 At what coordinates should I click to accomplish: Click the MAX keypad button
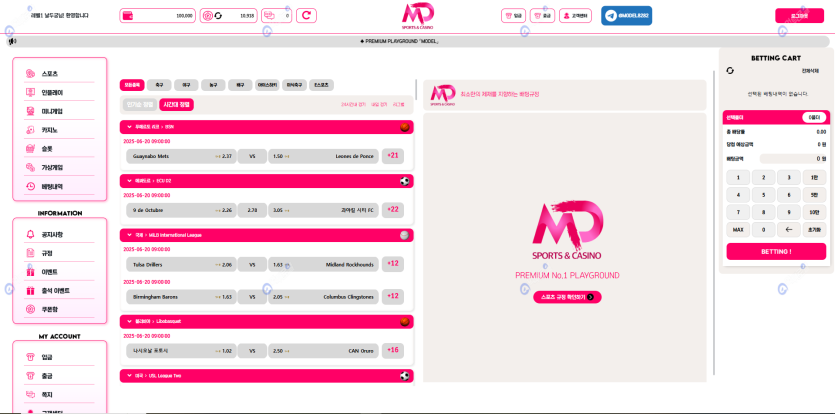pyautogui.click(x=738, y=230)
